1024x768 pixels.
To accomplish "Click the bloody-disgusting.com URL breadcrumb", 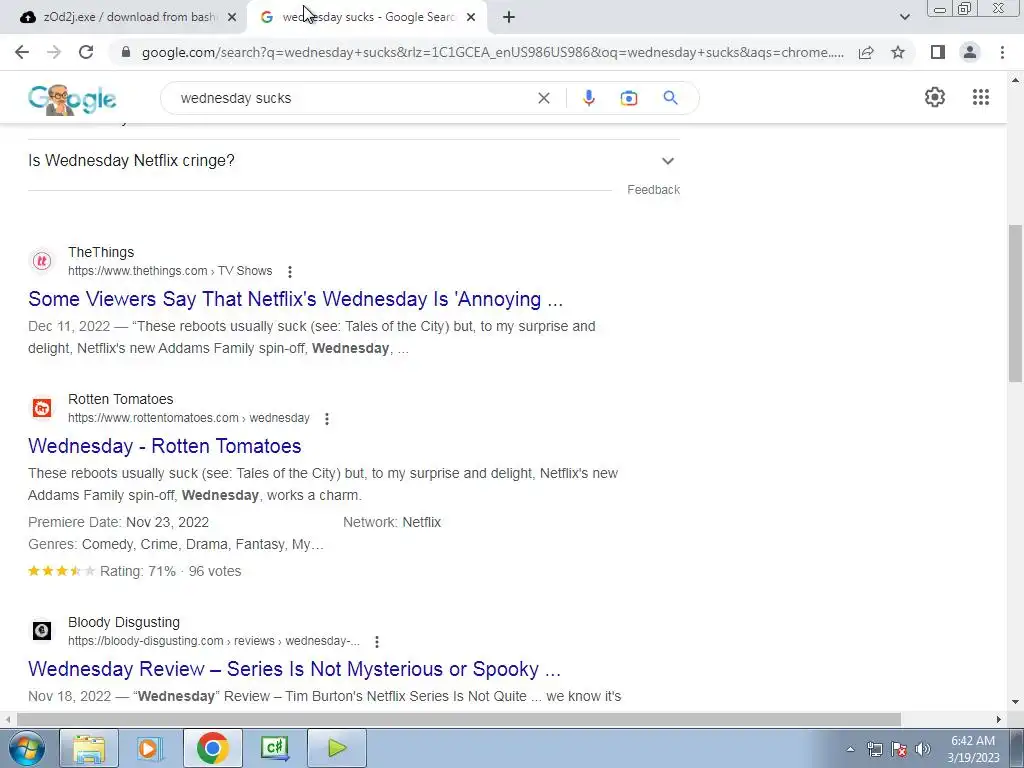I will coord(214,641).
